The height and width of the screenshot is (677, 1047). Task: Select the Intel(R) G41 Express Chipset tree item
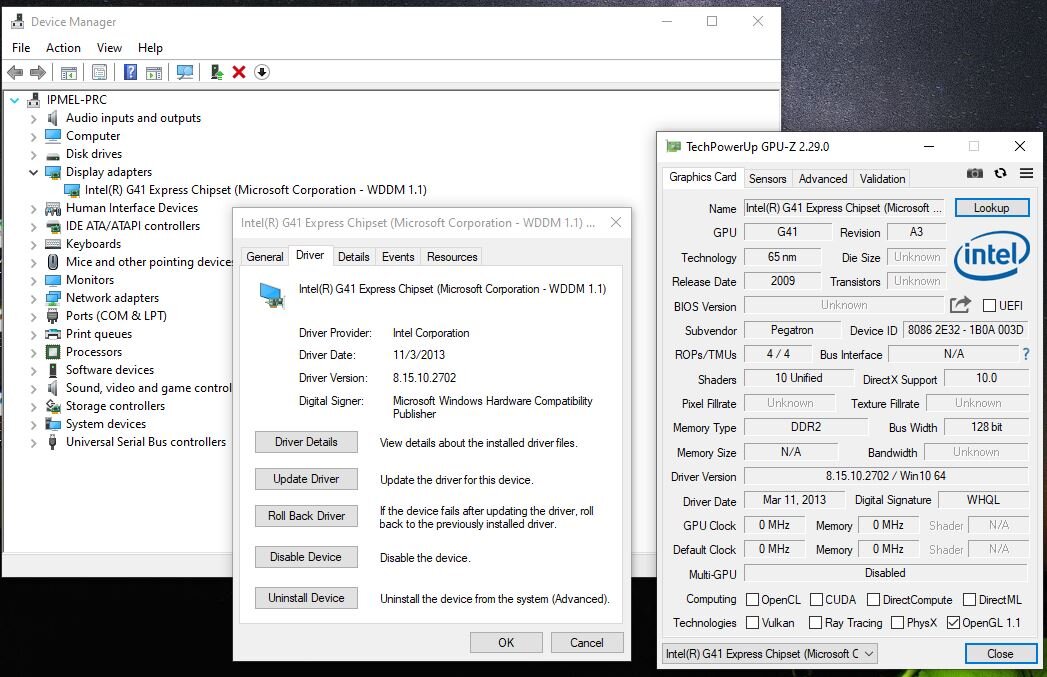tap(255, 190)
